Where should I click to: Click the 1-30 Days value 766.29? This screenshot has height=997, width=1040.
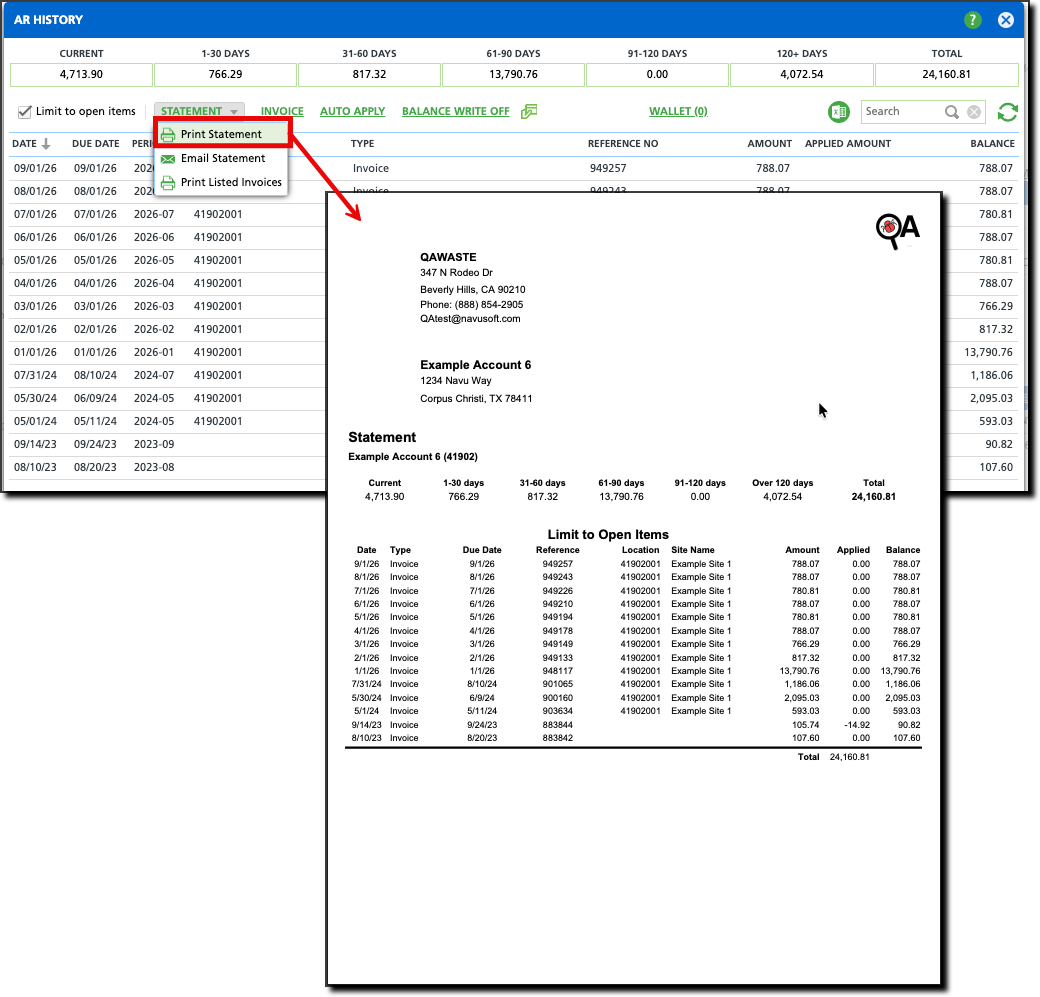click(226, 74)
